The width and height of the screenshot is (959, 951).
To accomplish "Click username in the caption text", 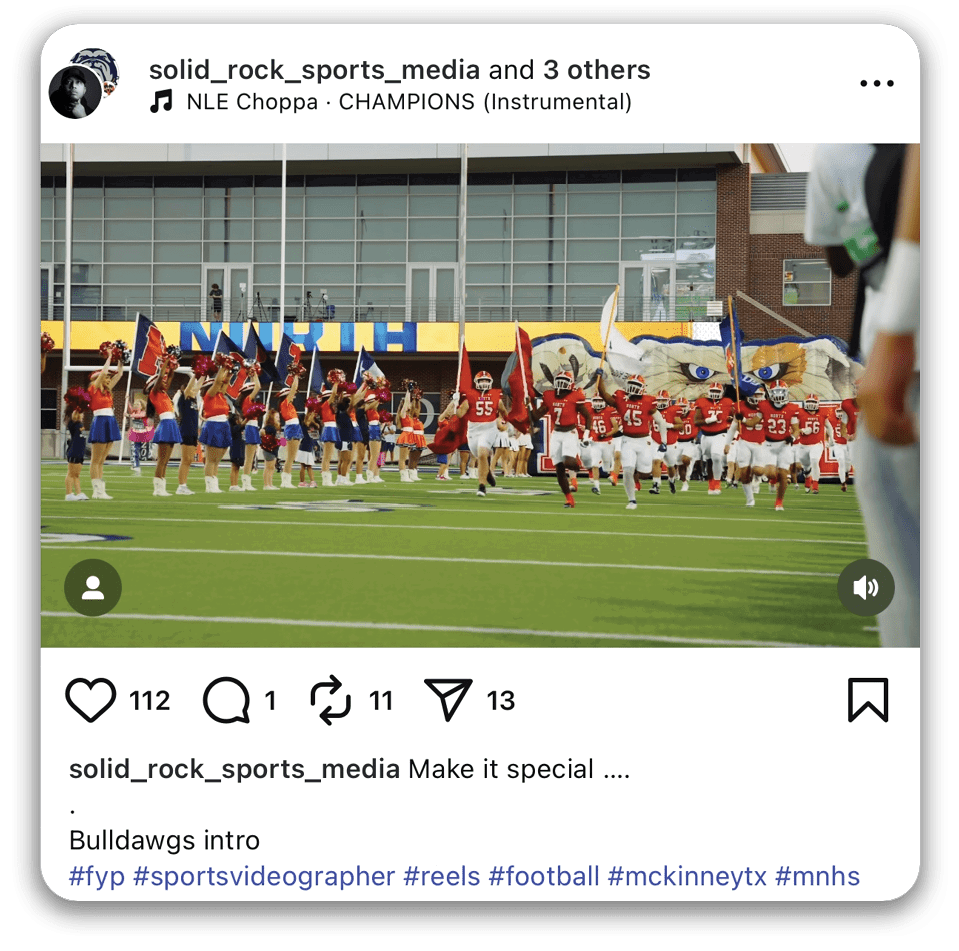I will (x=234, y=769).
